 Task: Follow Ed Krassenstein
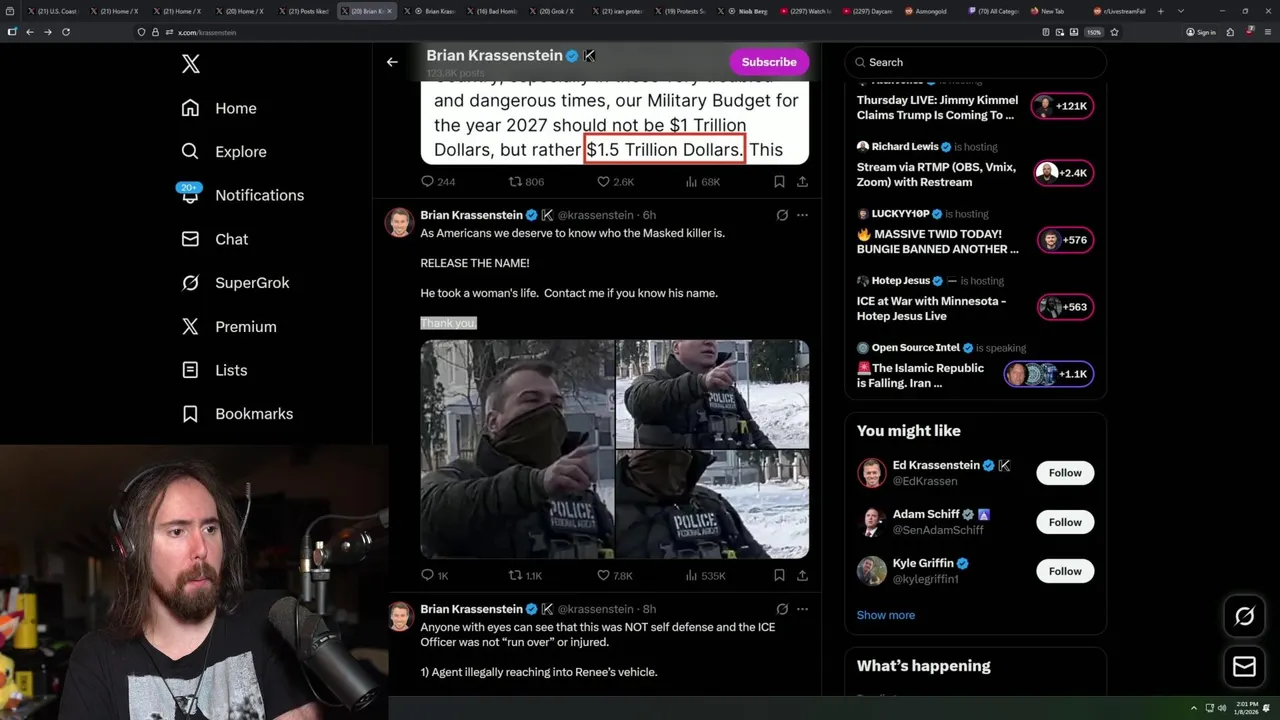[1065, 473]
